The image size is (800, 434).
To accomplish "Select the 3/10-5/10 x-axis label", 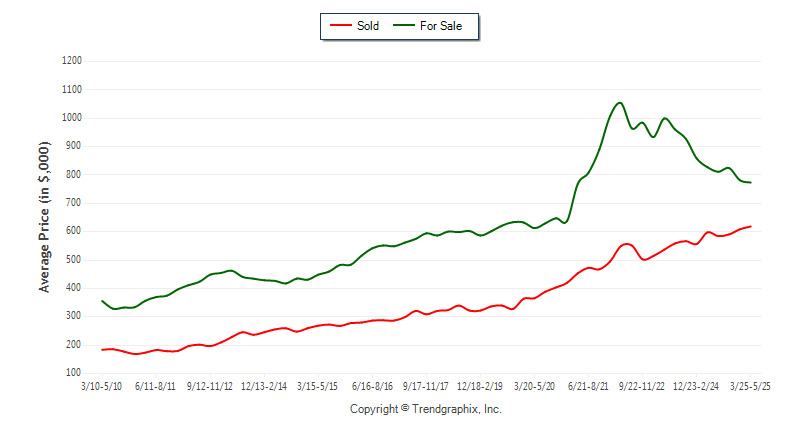I will pyautogui.click(x=102, y=387).
